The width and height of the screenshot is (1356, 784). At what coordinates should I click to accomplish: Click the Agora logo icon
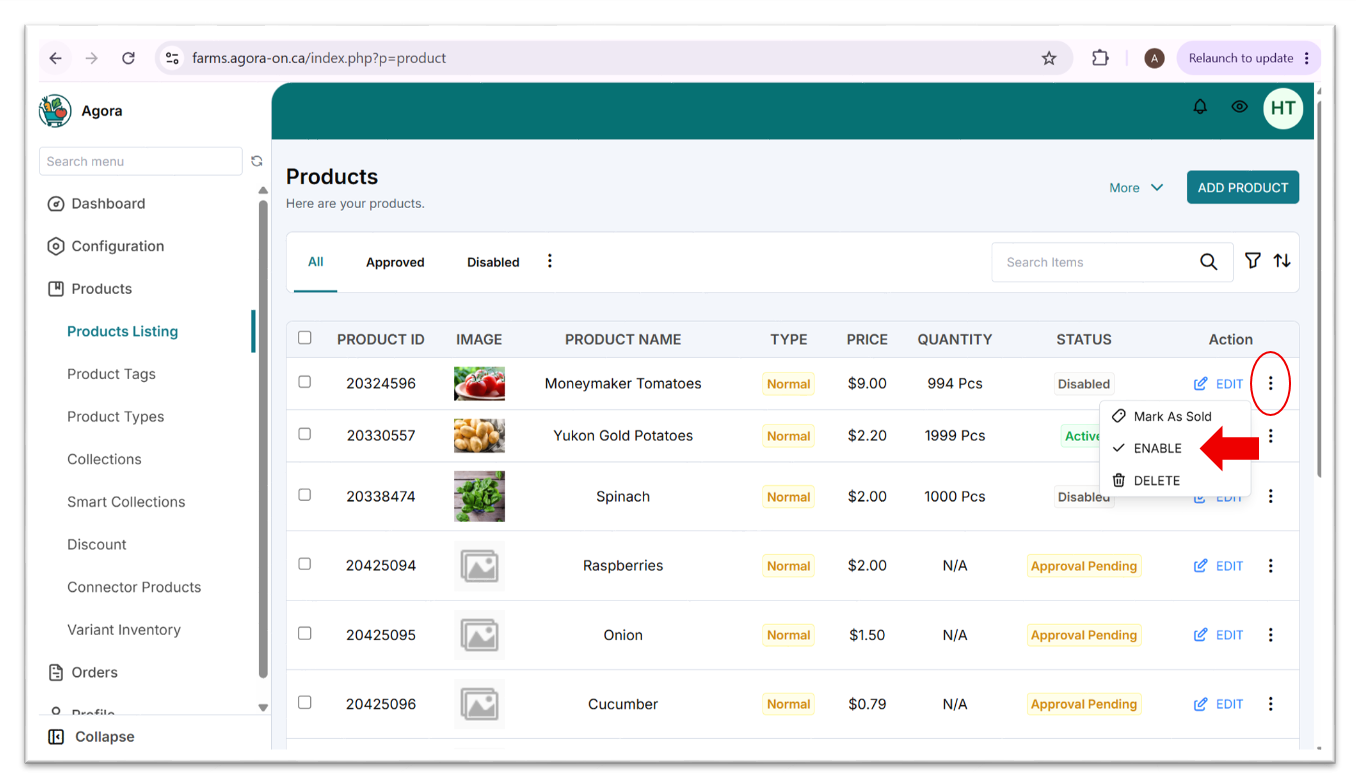[55, 111]
